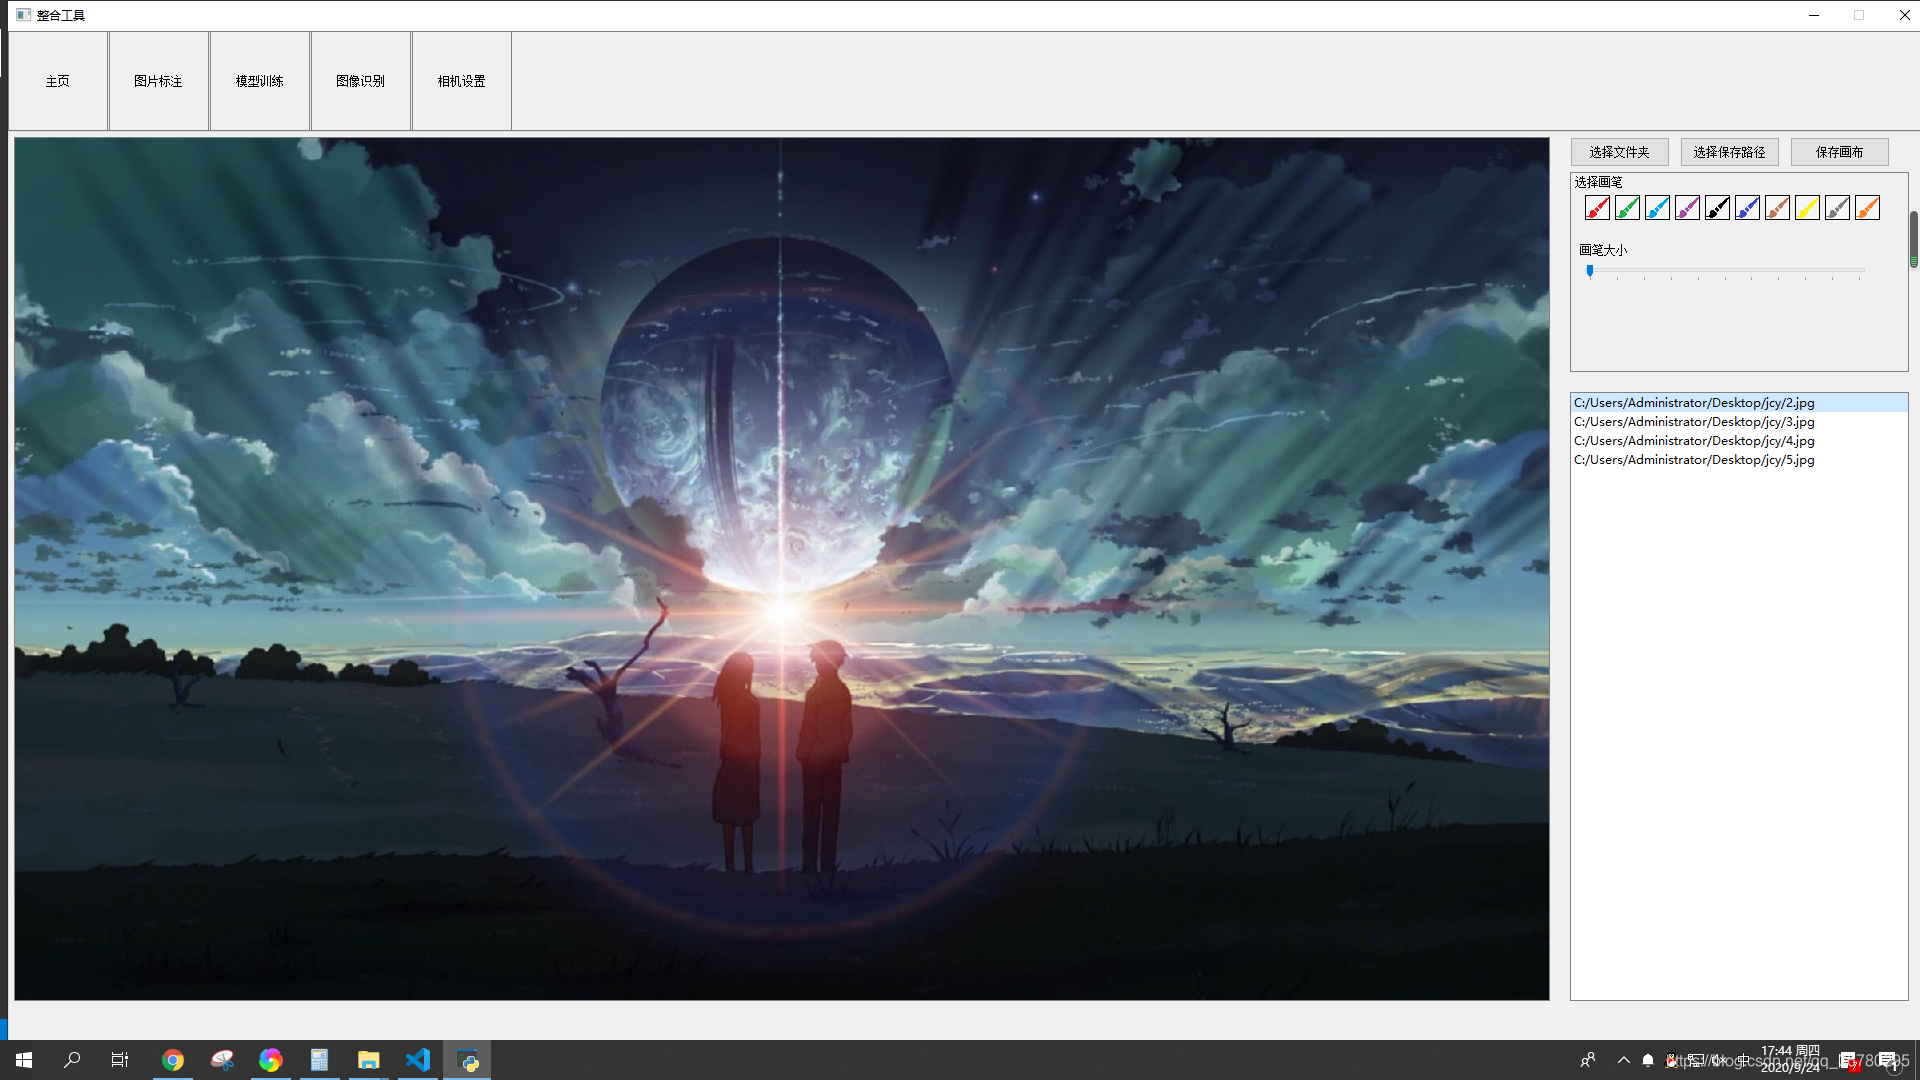This screenshot has height=1080, width=1920.
Task: Click the bell icon in the system tray
Action: tap(1648, 1060)
